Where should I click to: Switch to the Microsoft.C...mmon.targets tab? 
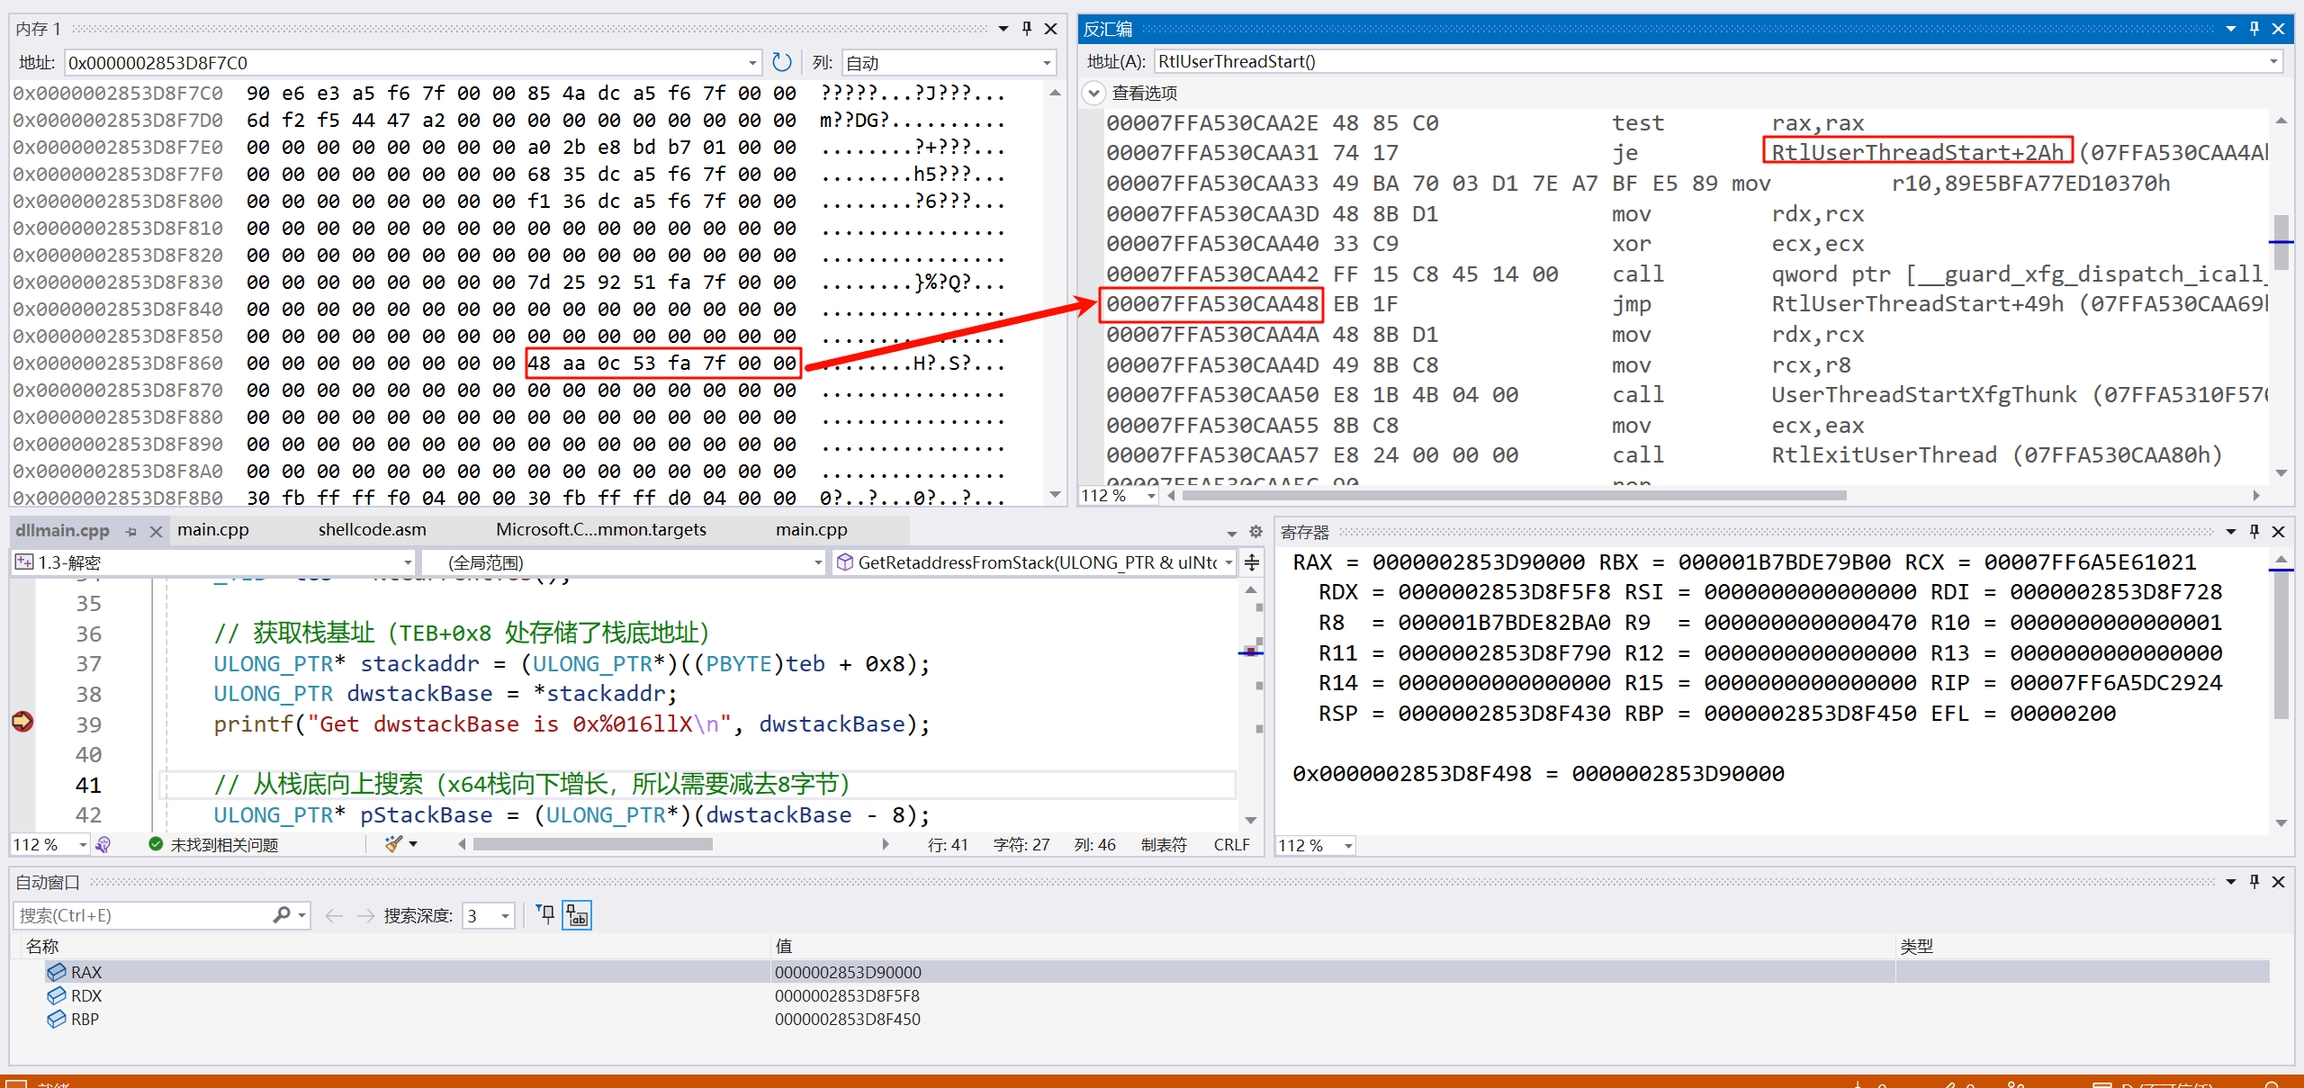pyautogui.click(x=600, y=530)
